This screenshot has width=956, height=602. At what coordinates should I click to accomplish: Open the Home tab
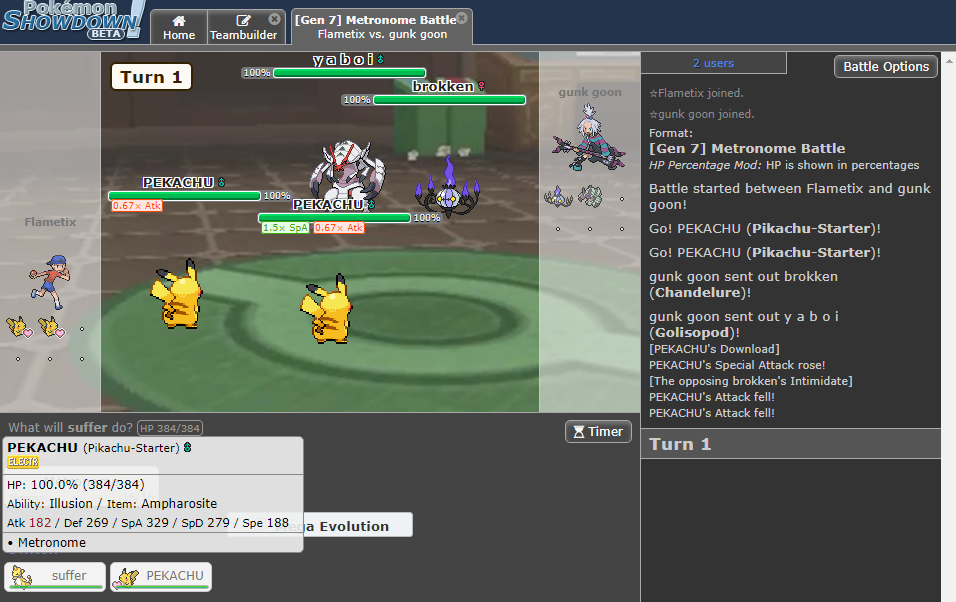[179, 27]
